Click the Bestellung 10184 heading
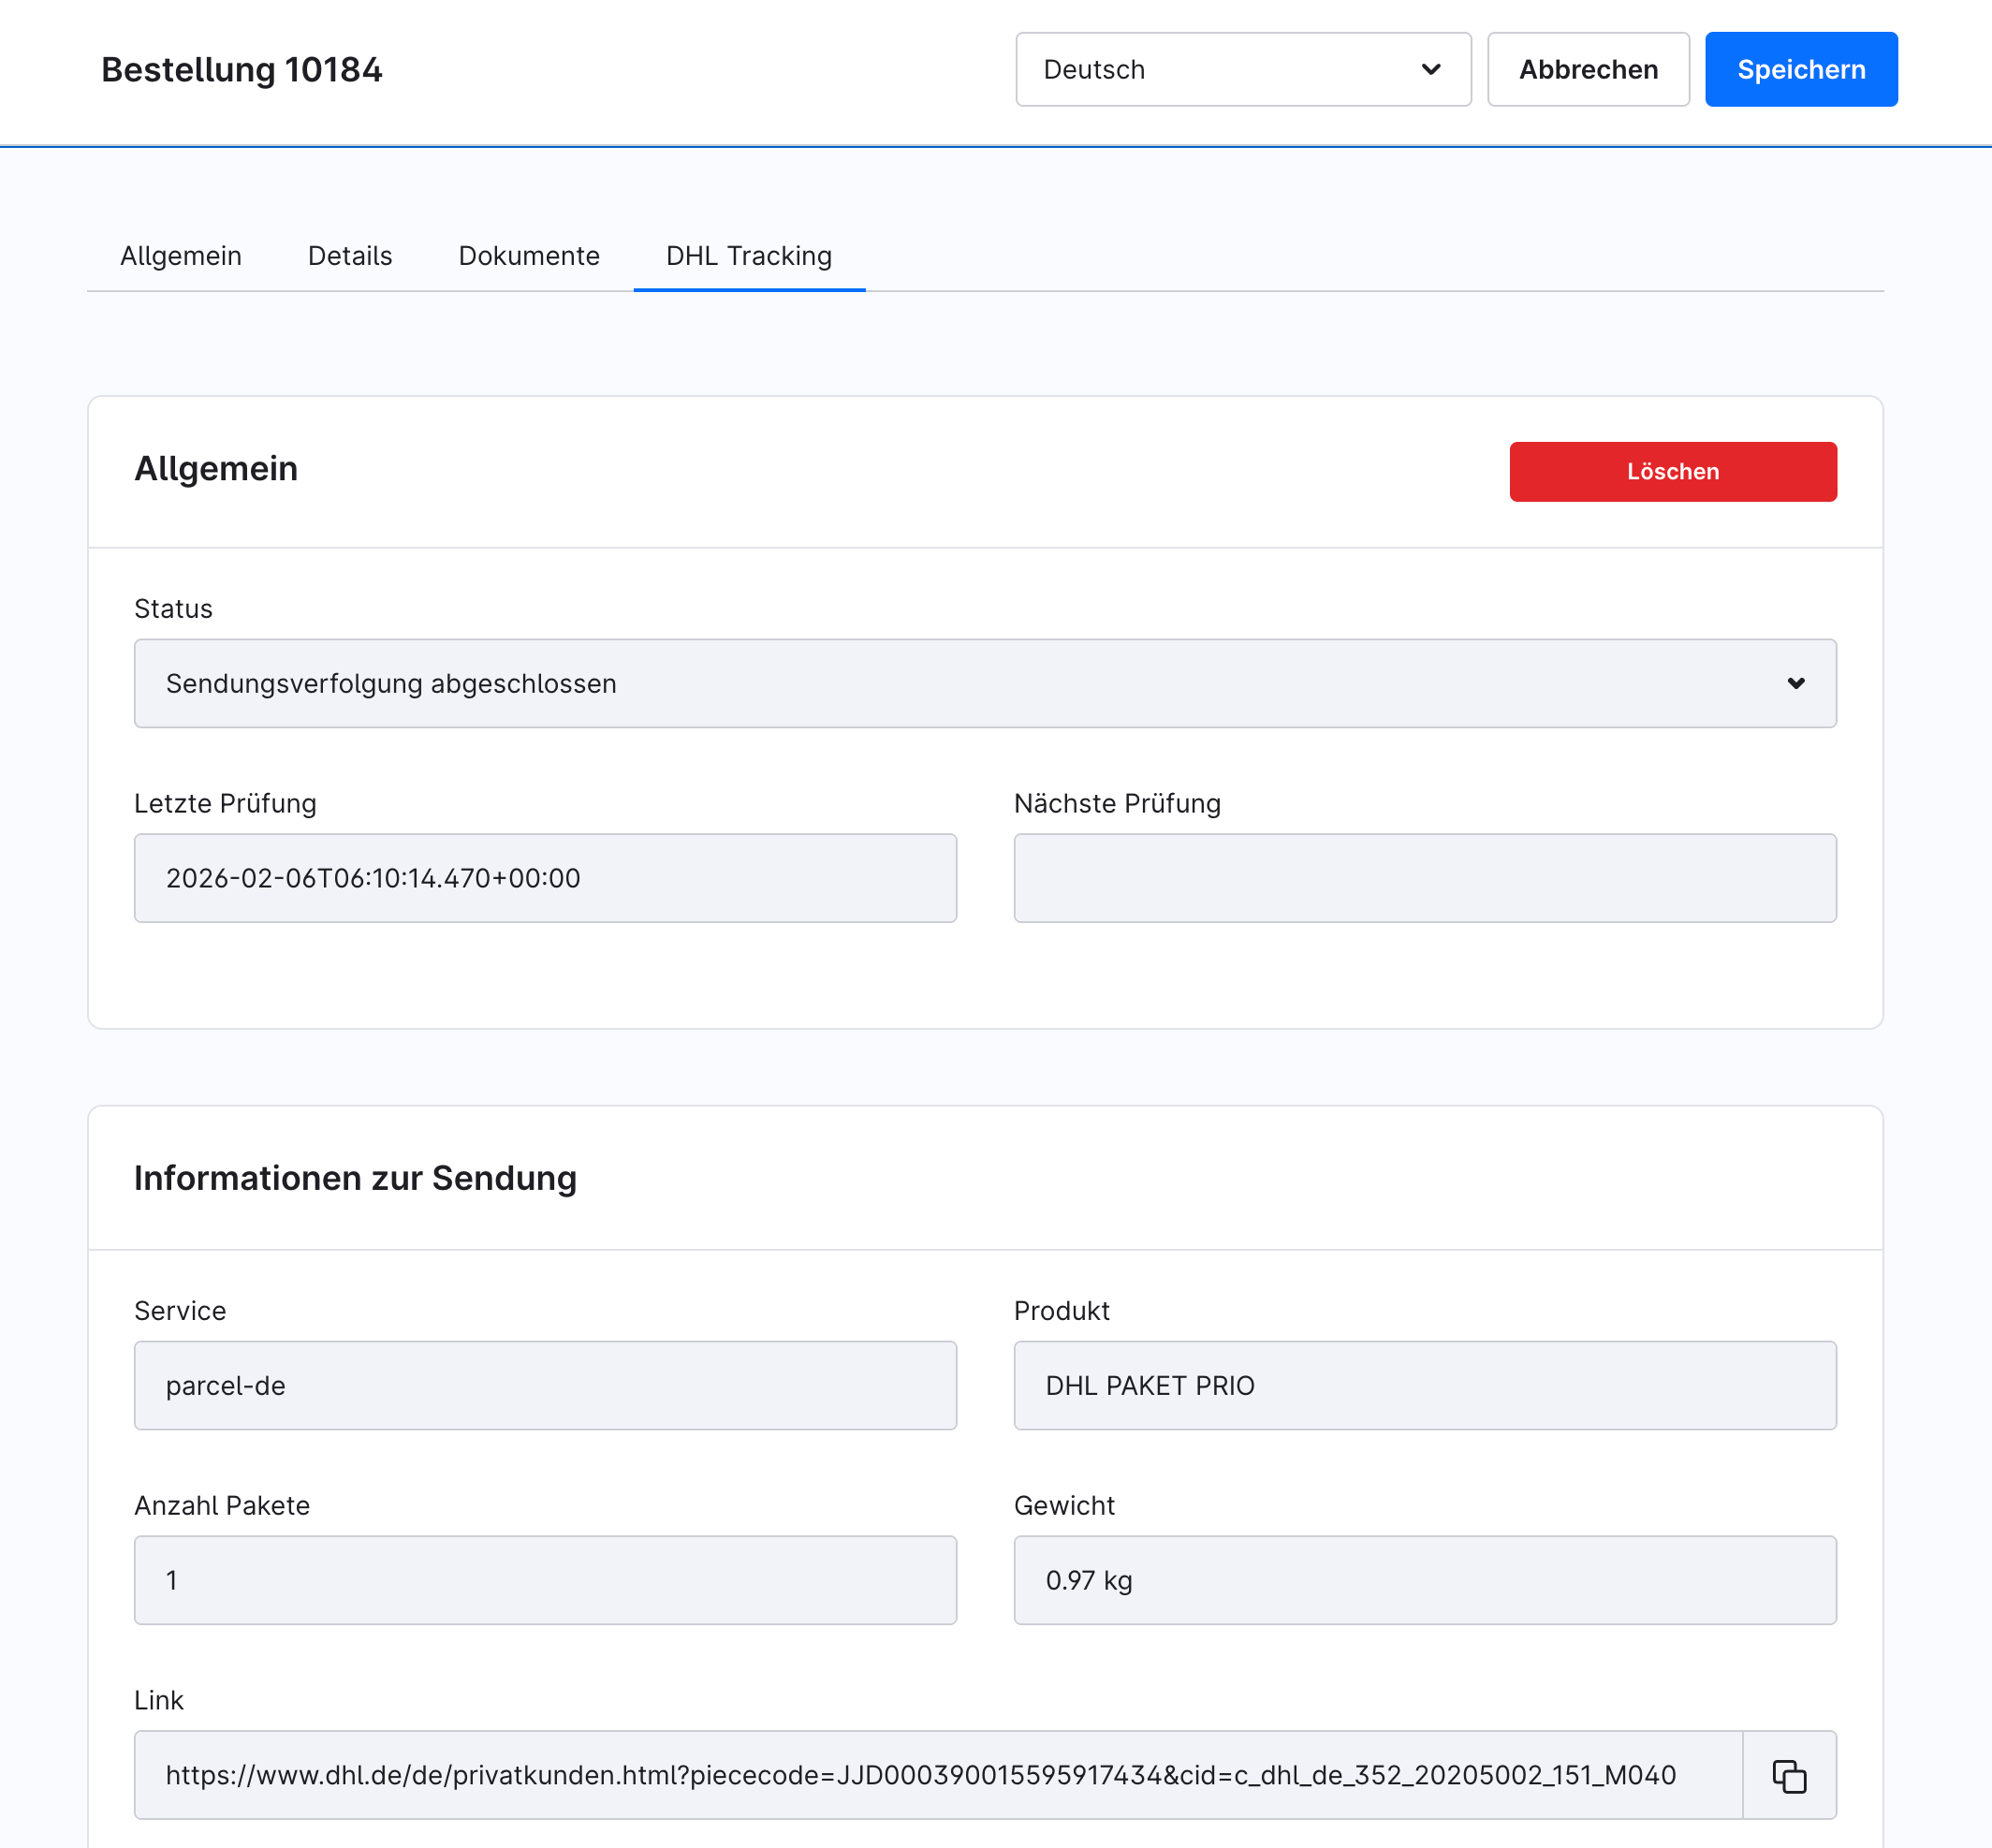Image resolution: width=1992 pixels, height=1848 pixels. tap(242, 70)
